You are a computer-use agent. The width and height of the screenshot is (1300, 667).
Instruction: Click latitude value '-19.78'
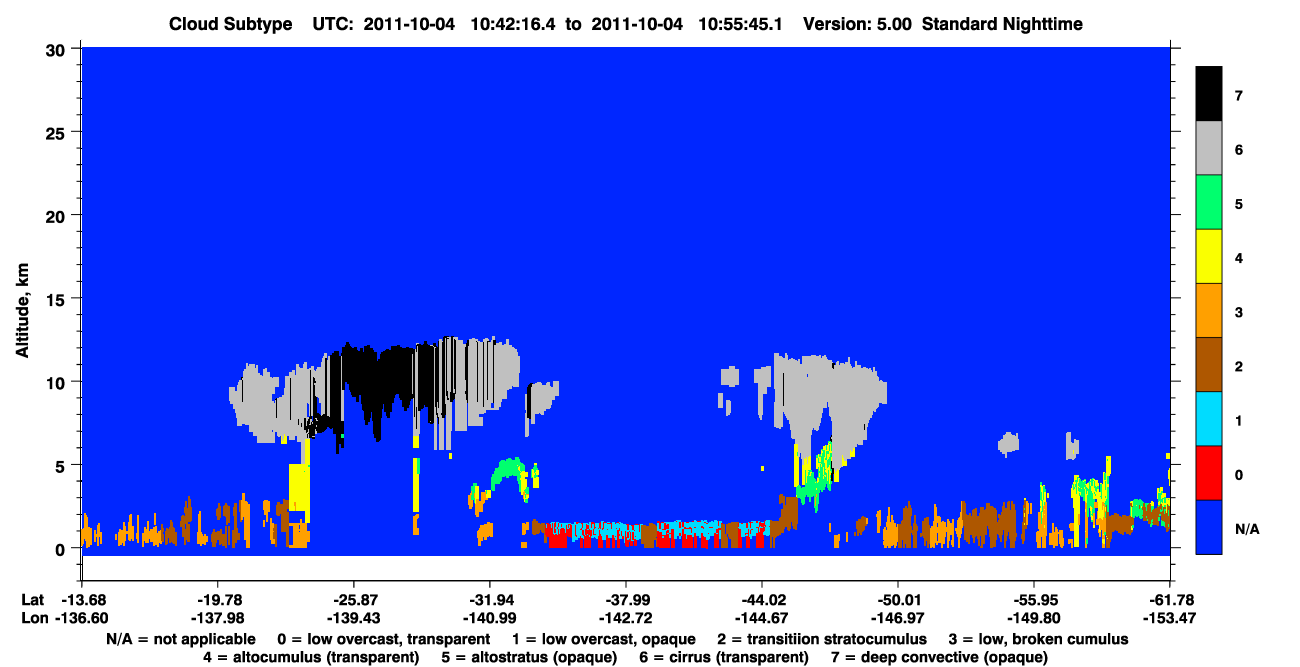pos(218,600)
